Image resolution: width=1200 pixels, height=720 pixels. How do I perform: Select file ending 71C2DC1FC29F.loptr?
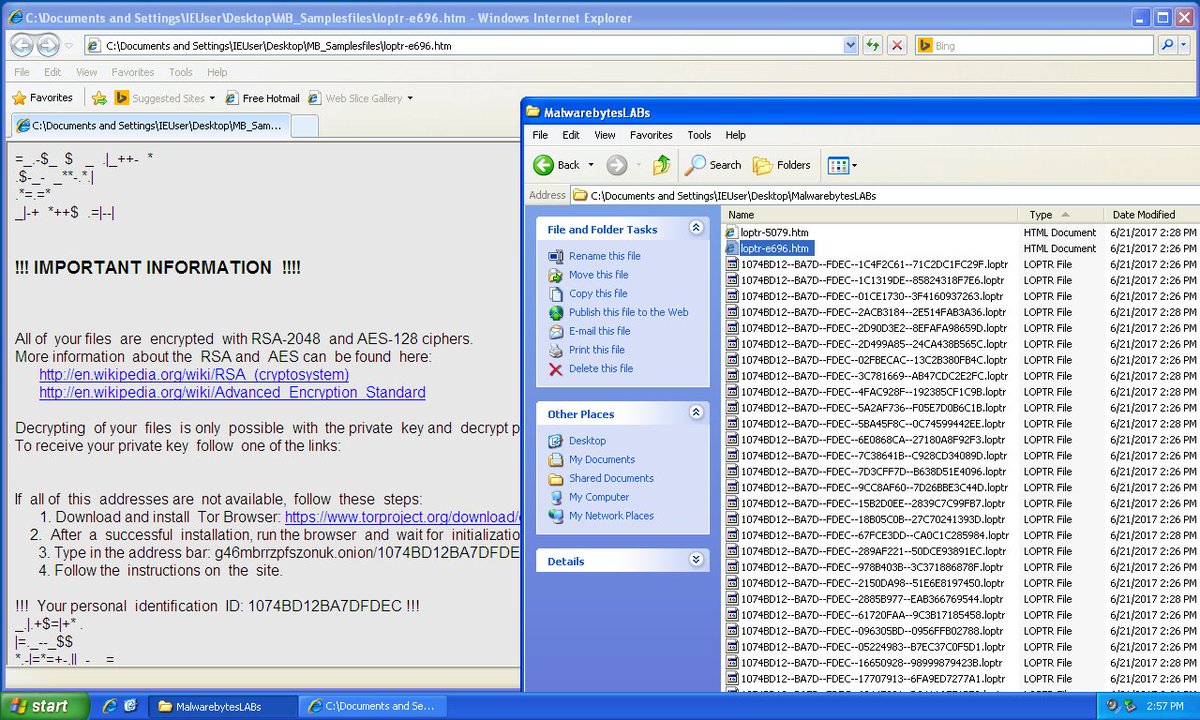pyautogui.click(x=874, y=264)
